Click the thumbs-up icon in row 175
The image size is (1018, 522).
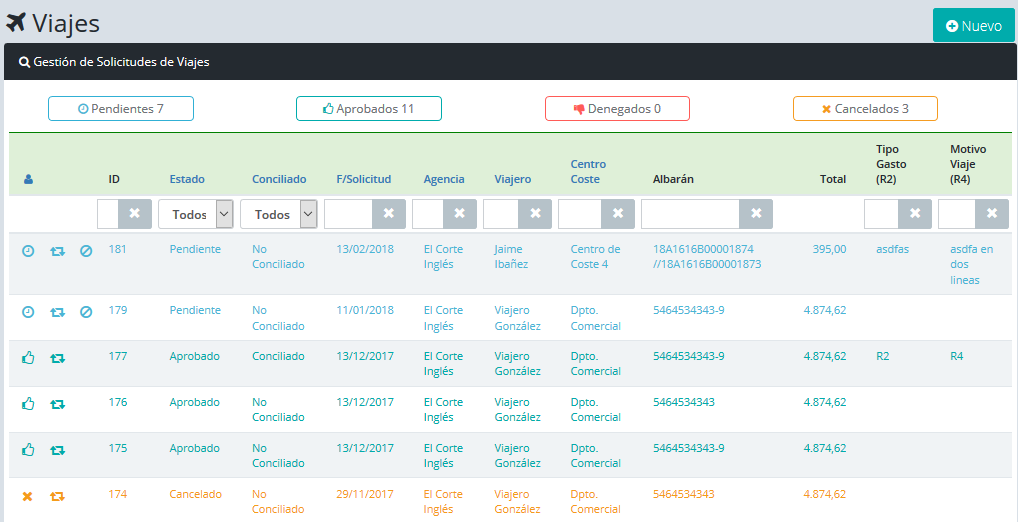point(28,449)
